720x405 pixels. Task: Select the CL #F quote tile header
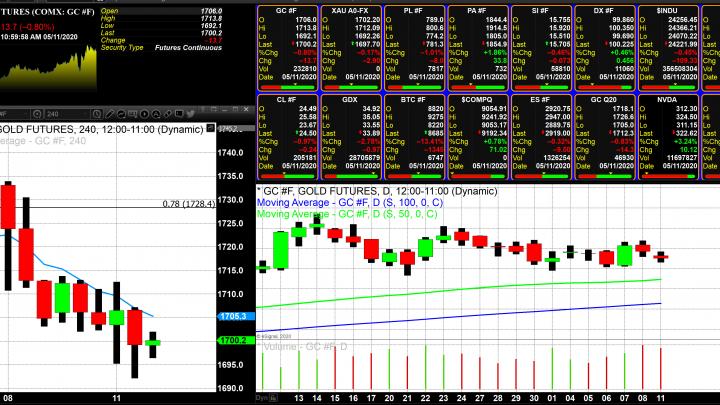(287, 99)
